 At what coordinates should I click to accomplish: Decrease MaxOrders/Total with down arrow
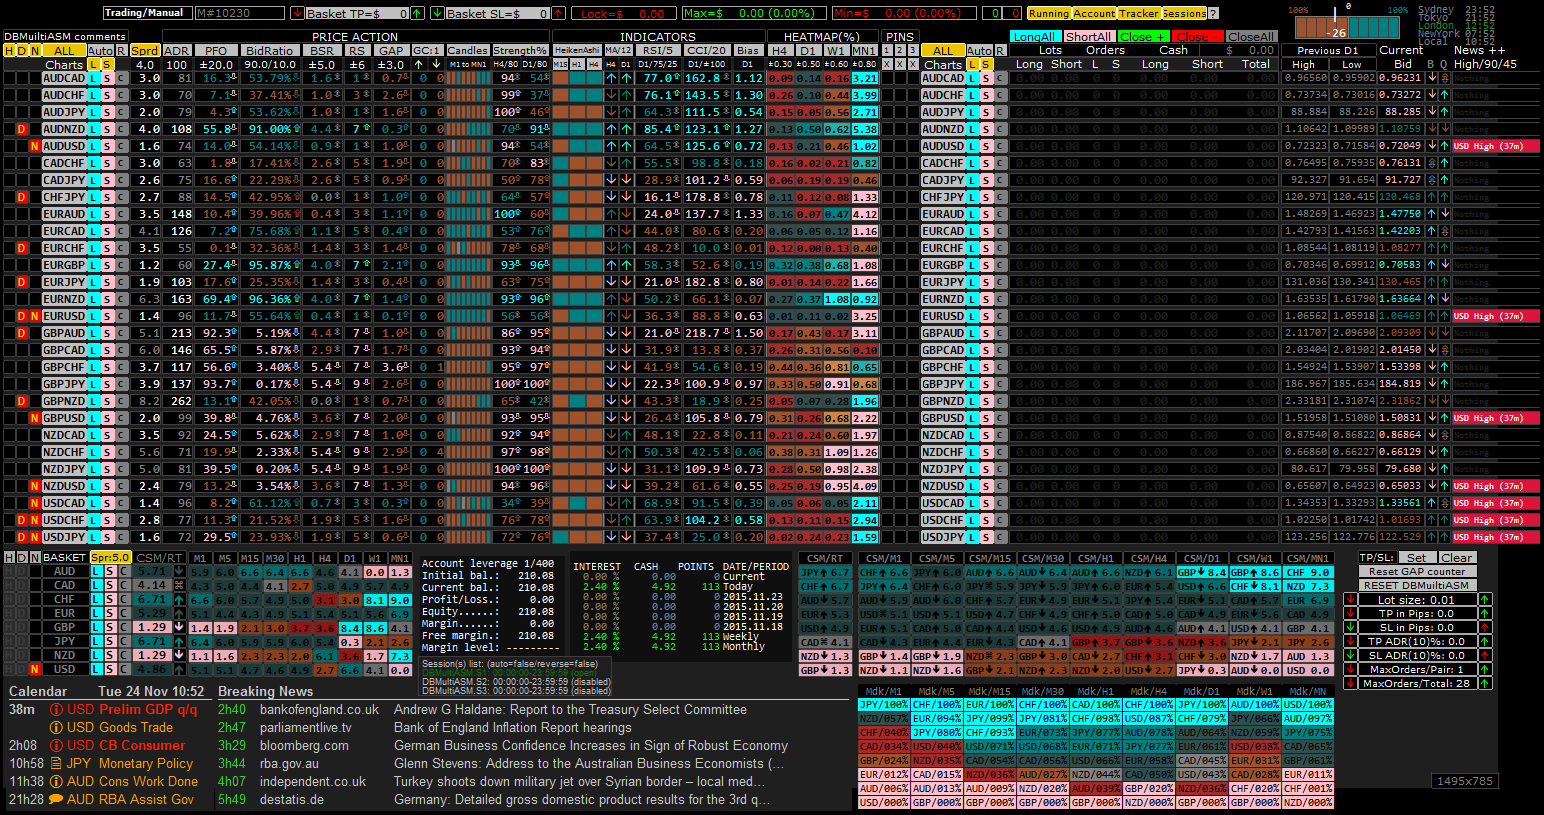[1352, 684]
